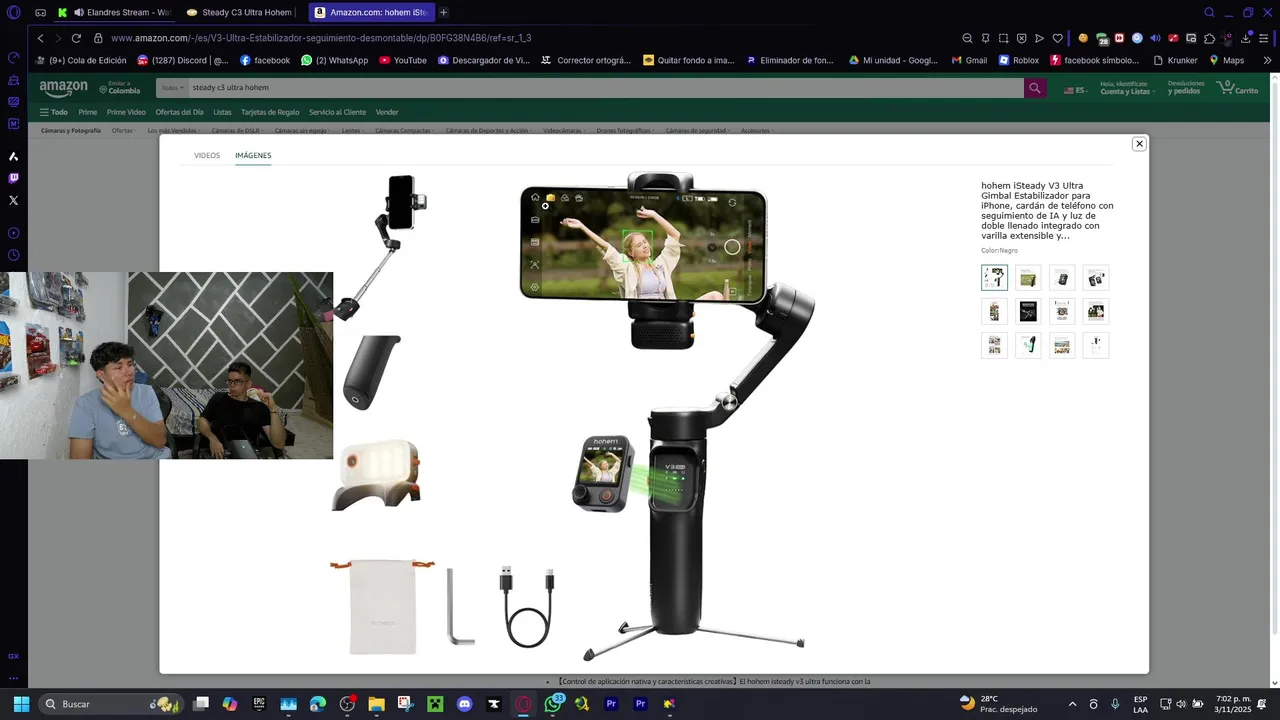This screenshot has height=720, width=1280.
Task: Reload the Amazon page
Action: coord(76,38)
